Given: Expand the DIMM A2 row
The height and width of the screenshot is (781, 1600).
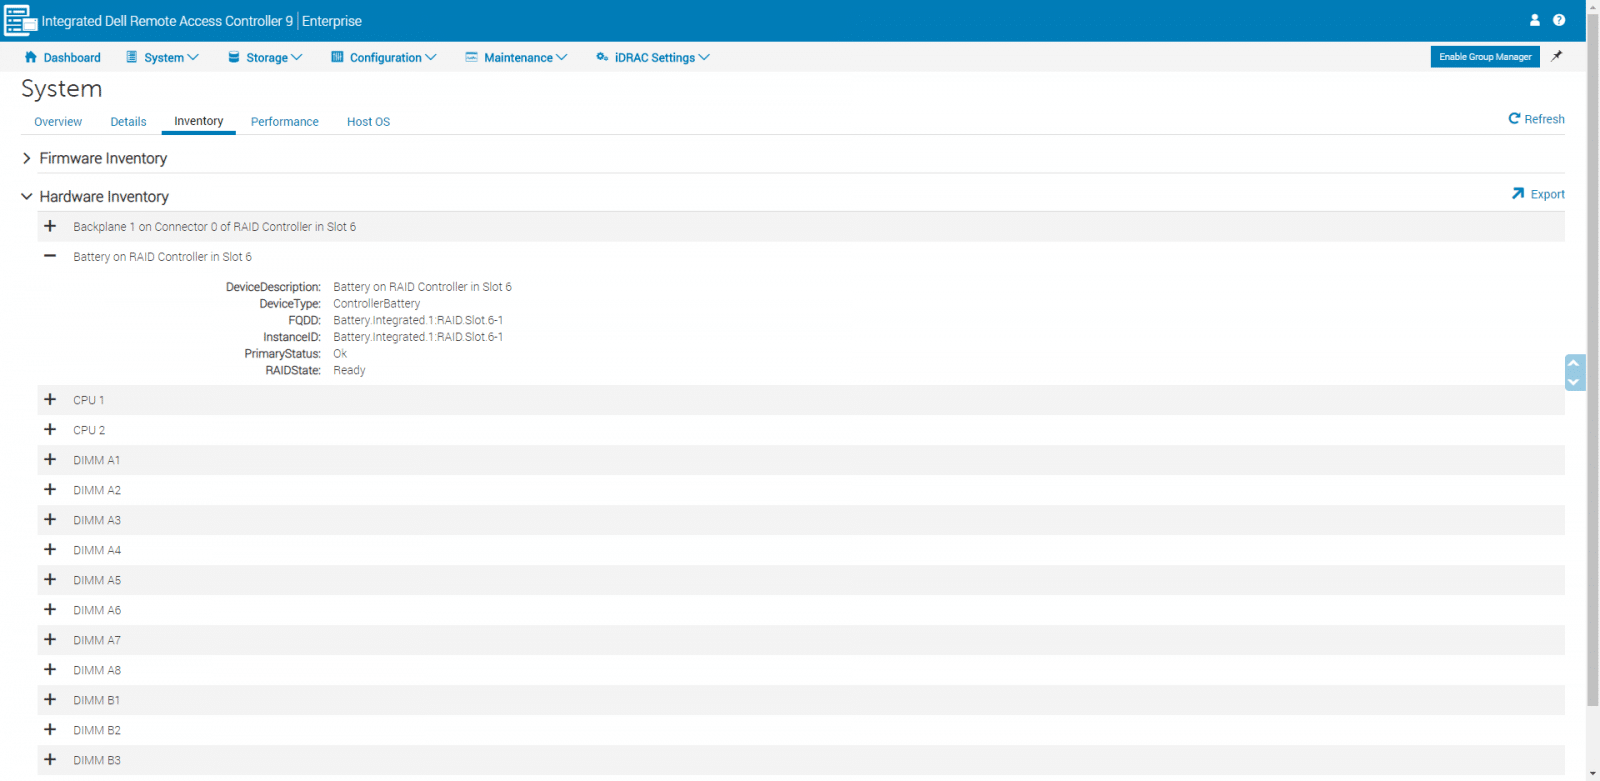Looking at the screenshot, I should 50,489.
